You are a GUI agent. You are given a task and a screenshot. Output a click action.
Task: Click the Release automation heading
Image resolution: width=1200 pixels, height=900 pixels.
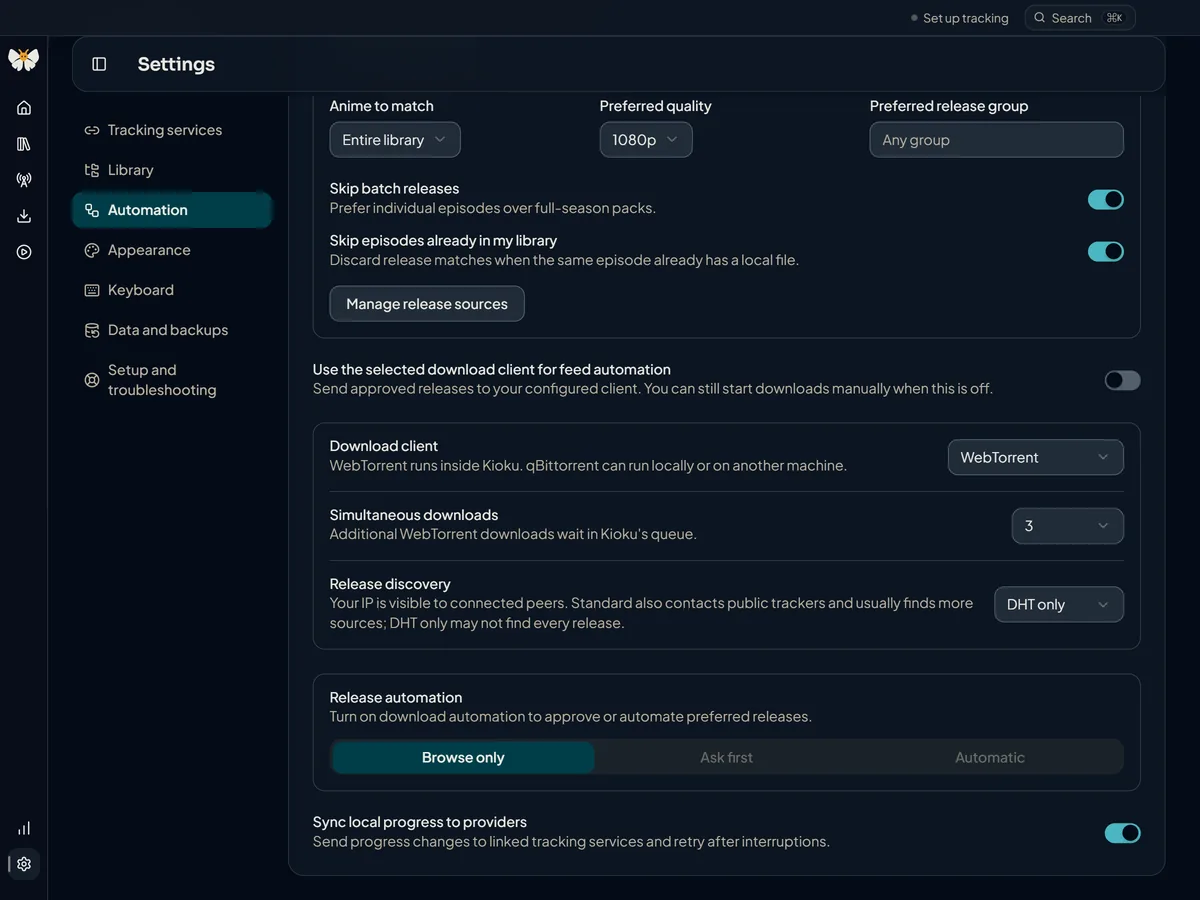click(x=396, y=697)
